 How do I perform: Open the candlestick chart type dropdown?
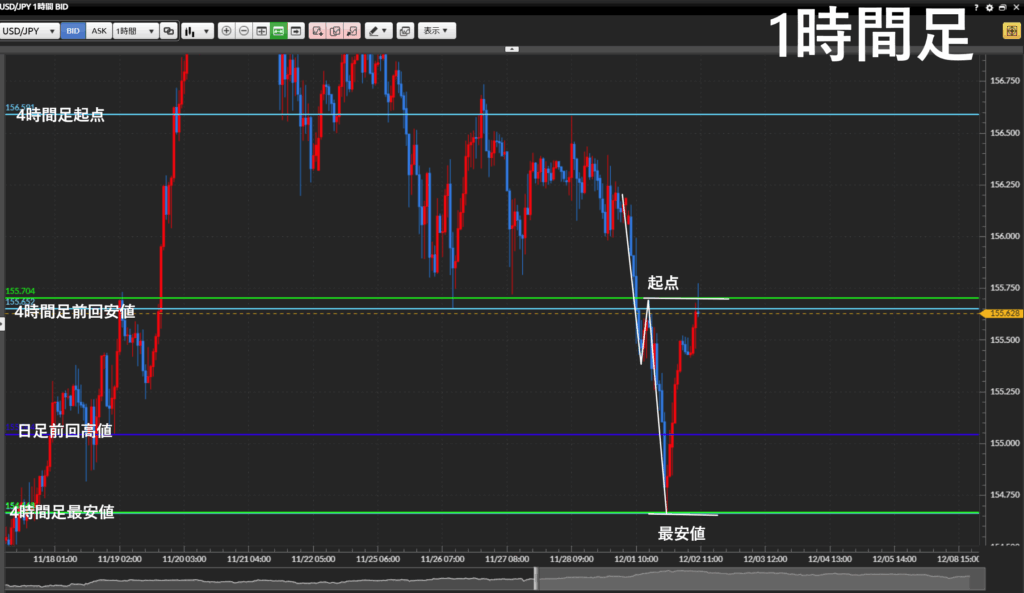(x=198, y=31)
